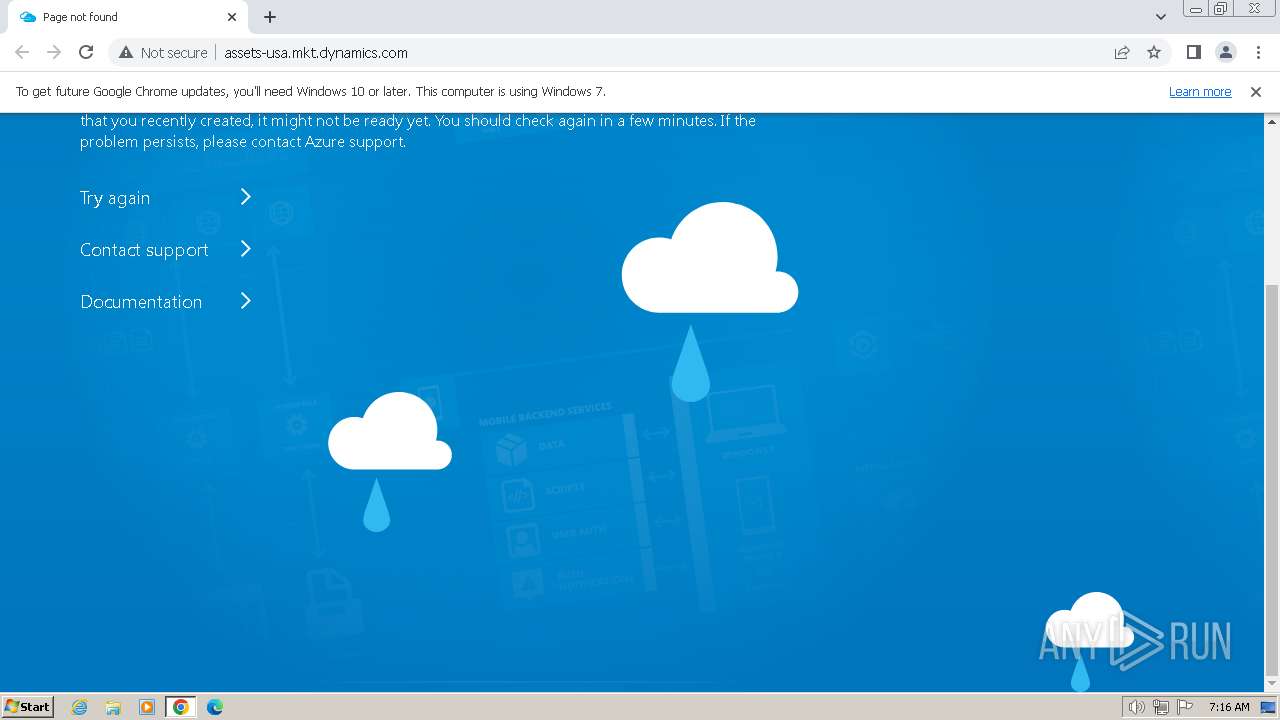Open the volume control in the system tray
1280x720 pixels.
1136,707
